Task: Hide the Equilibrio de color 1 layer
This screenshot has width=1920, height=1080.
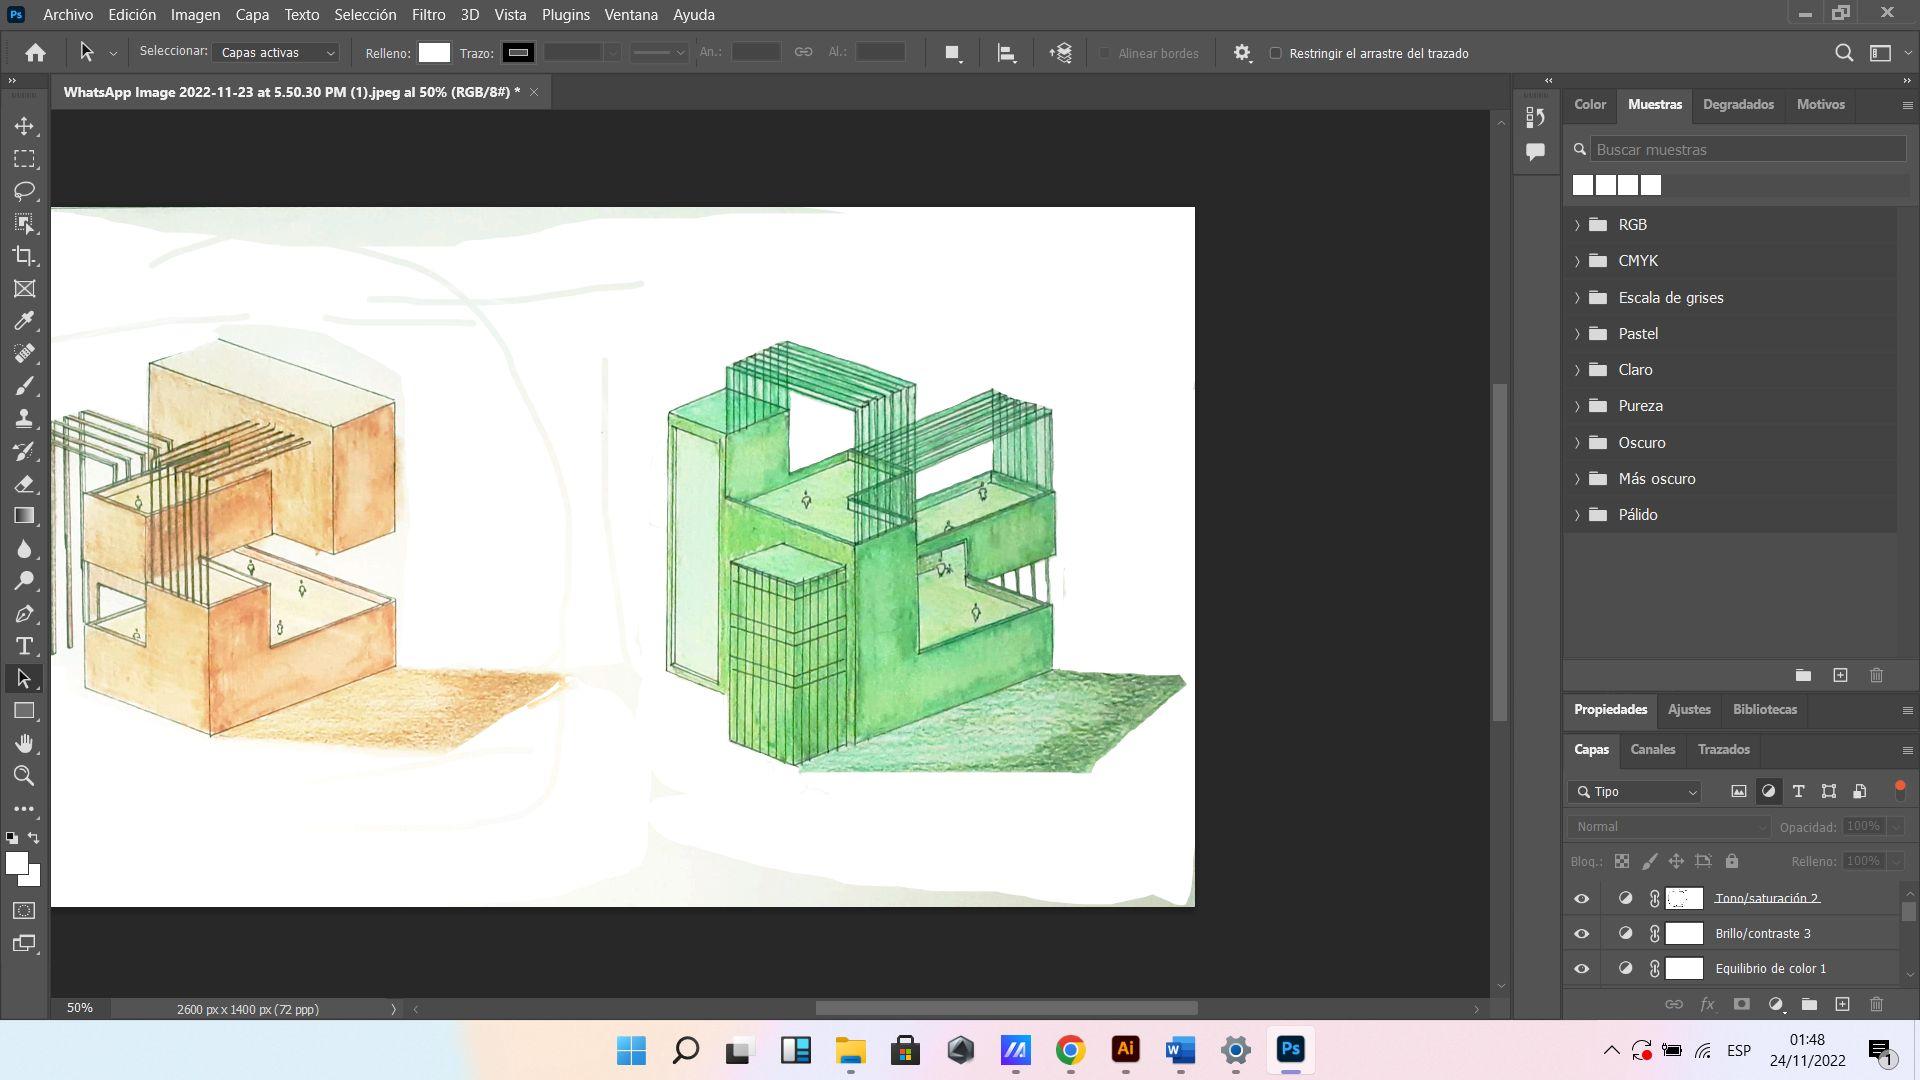Action: pos(1581,969)
